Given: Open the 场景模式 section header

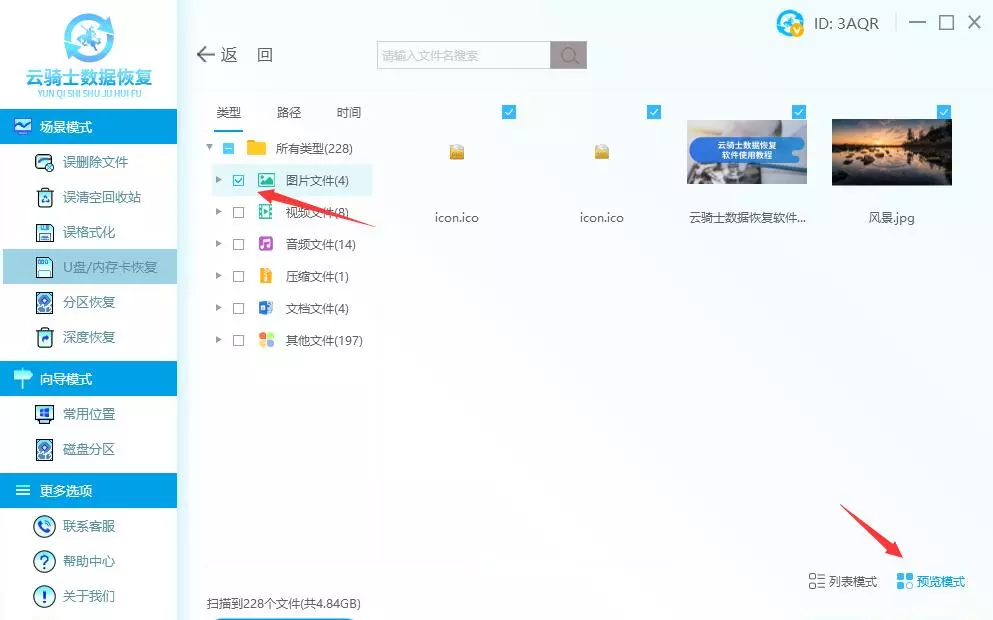Looking at the screenshot, I should pyautogui.click(x=89, y=127).
